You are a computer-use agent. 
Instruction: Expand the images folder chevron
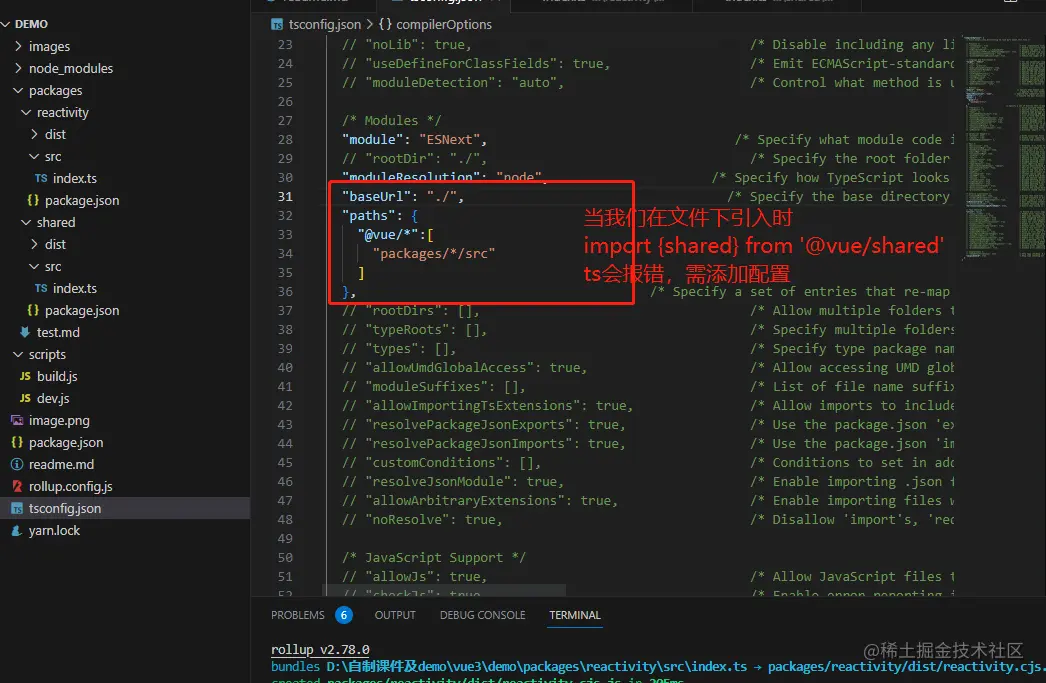pos(18,46)
